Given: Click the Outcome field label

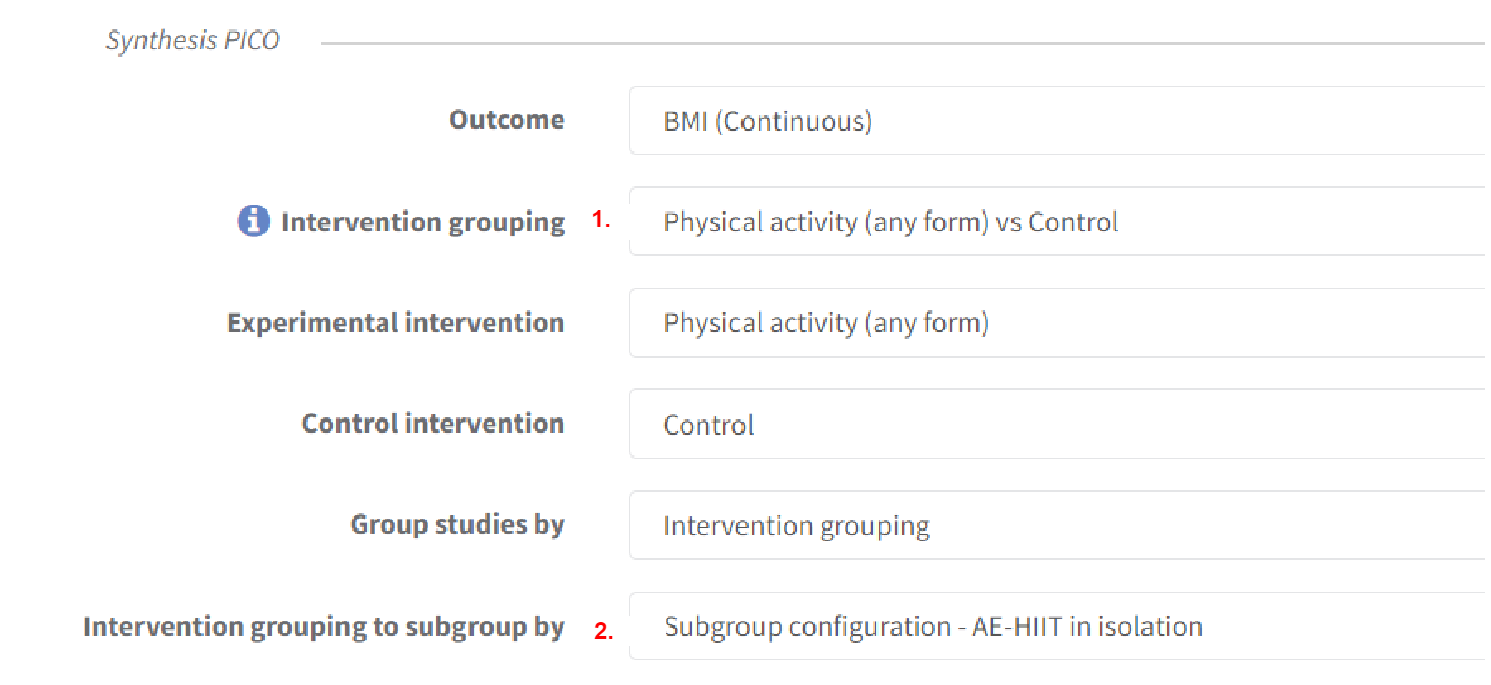Looking at the screenshot, I should (x=506, y=120).
